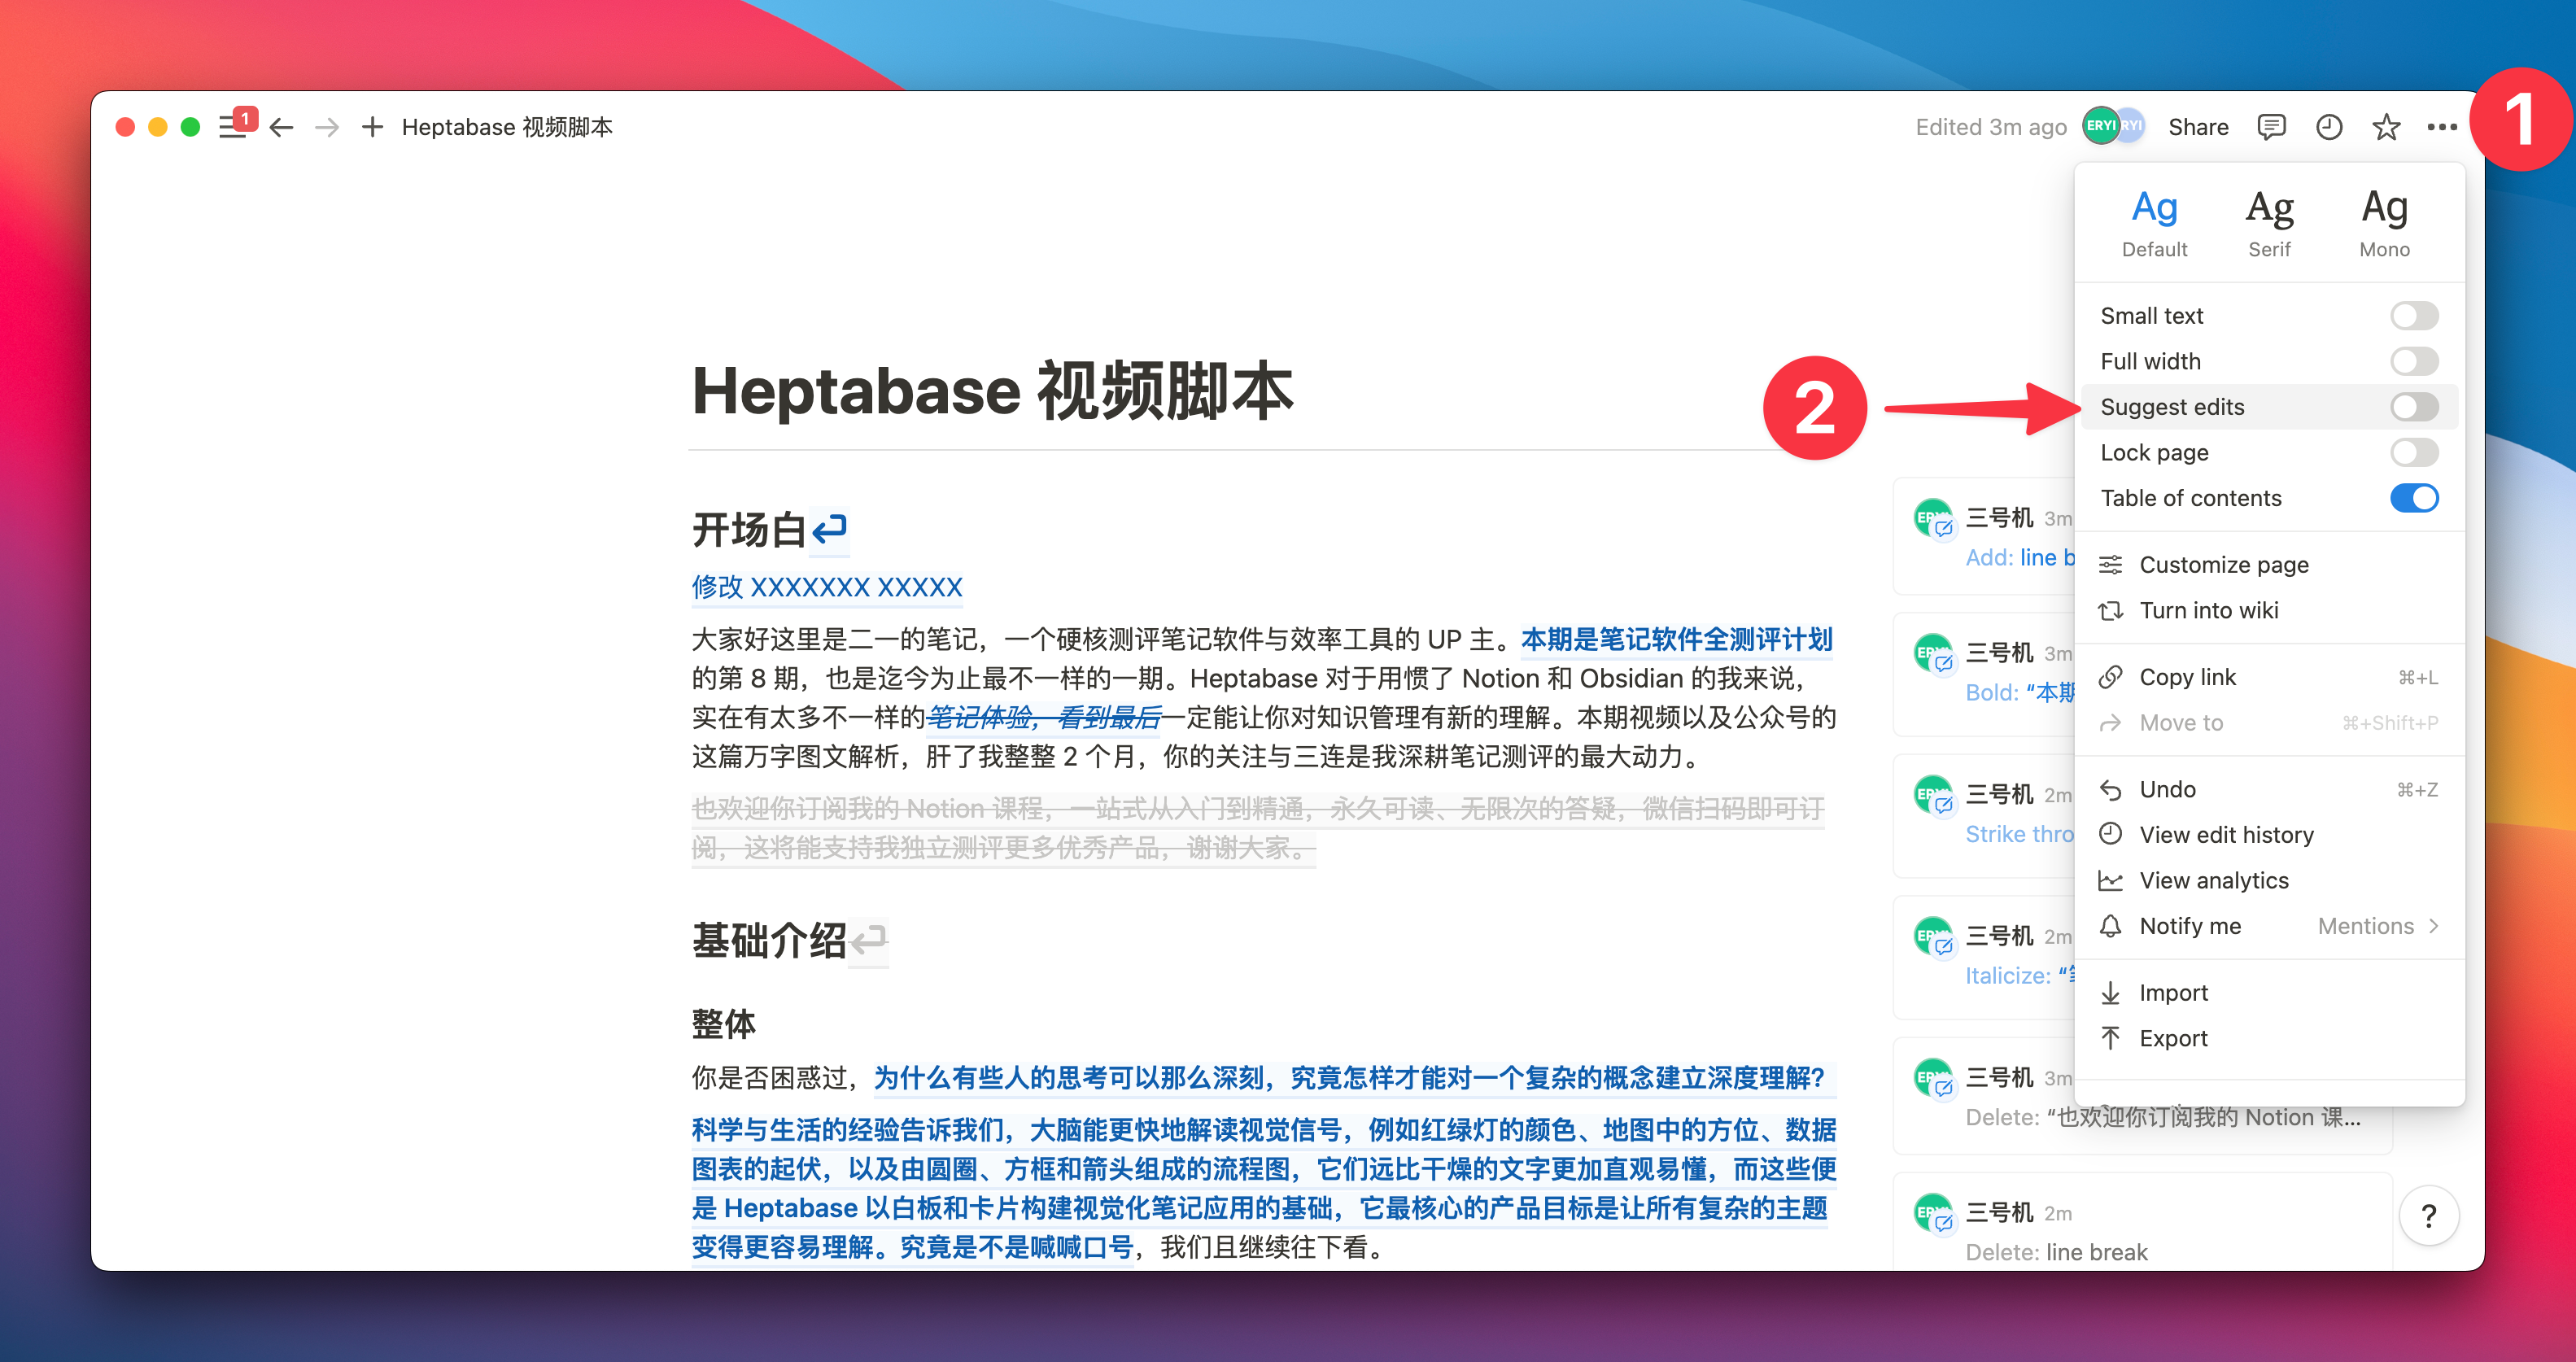Select View analytics

[2214, 880]
